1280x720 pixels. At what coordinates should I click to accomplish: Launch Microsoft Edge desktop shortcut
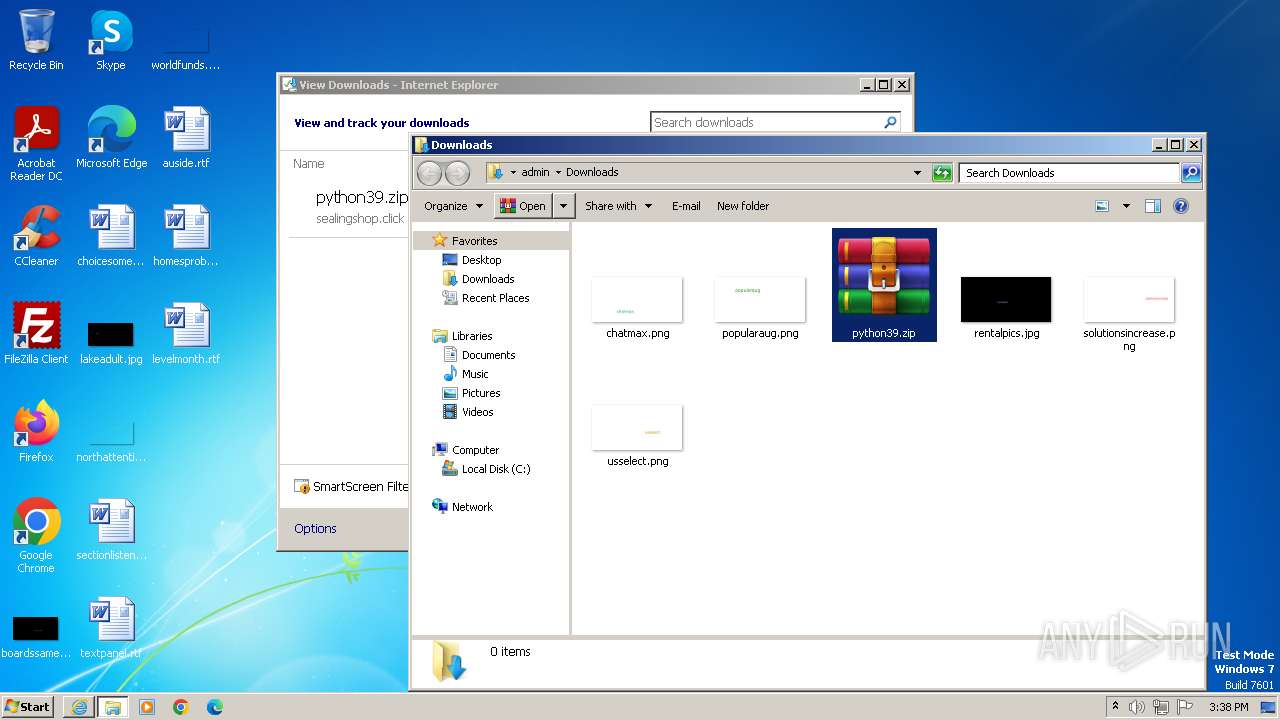111,138
